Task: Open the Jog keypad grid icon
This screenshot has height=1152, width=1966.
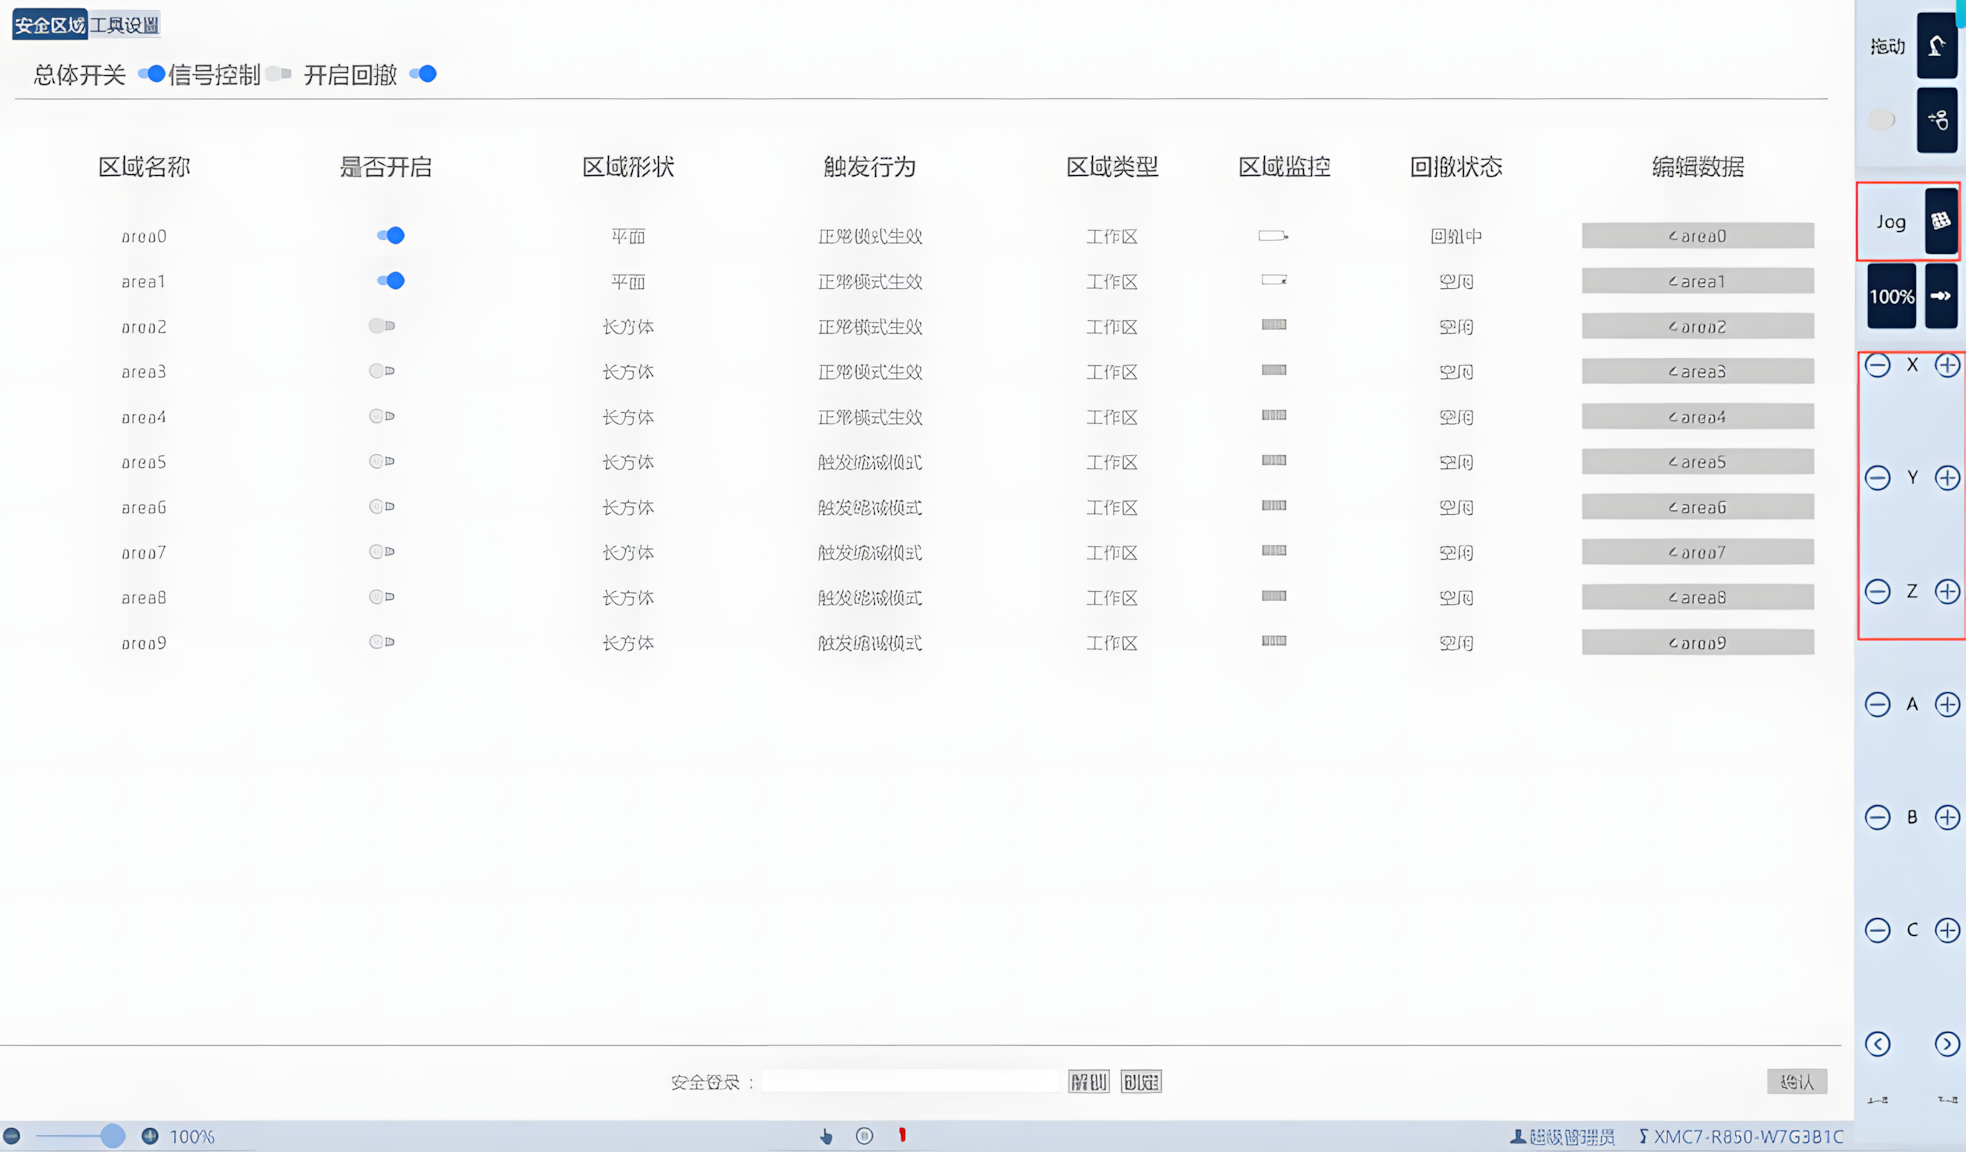Action: point(1941,221)
